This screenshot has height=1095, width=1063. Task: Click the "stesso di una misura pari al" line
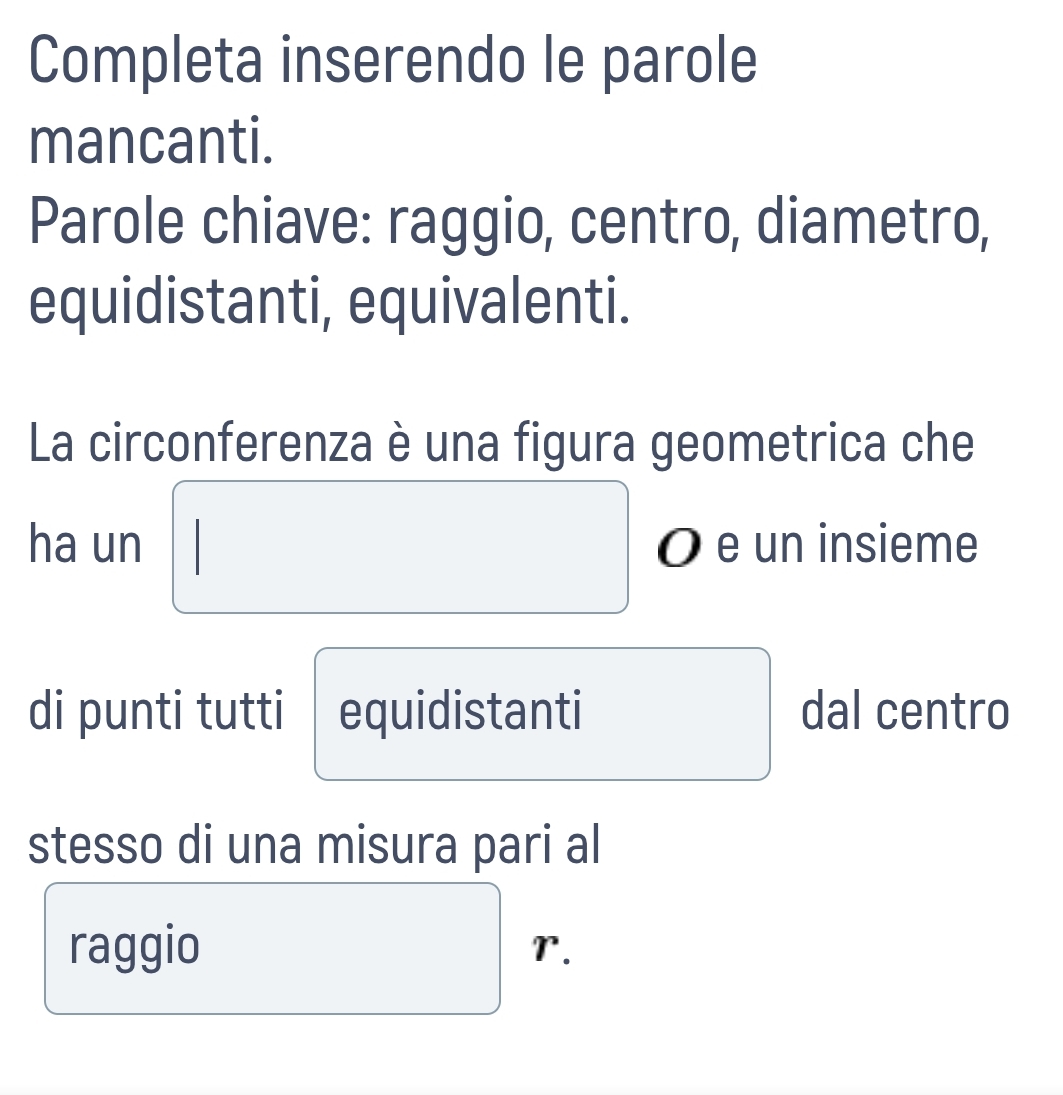(x=314, y=844)
